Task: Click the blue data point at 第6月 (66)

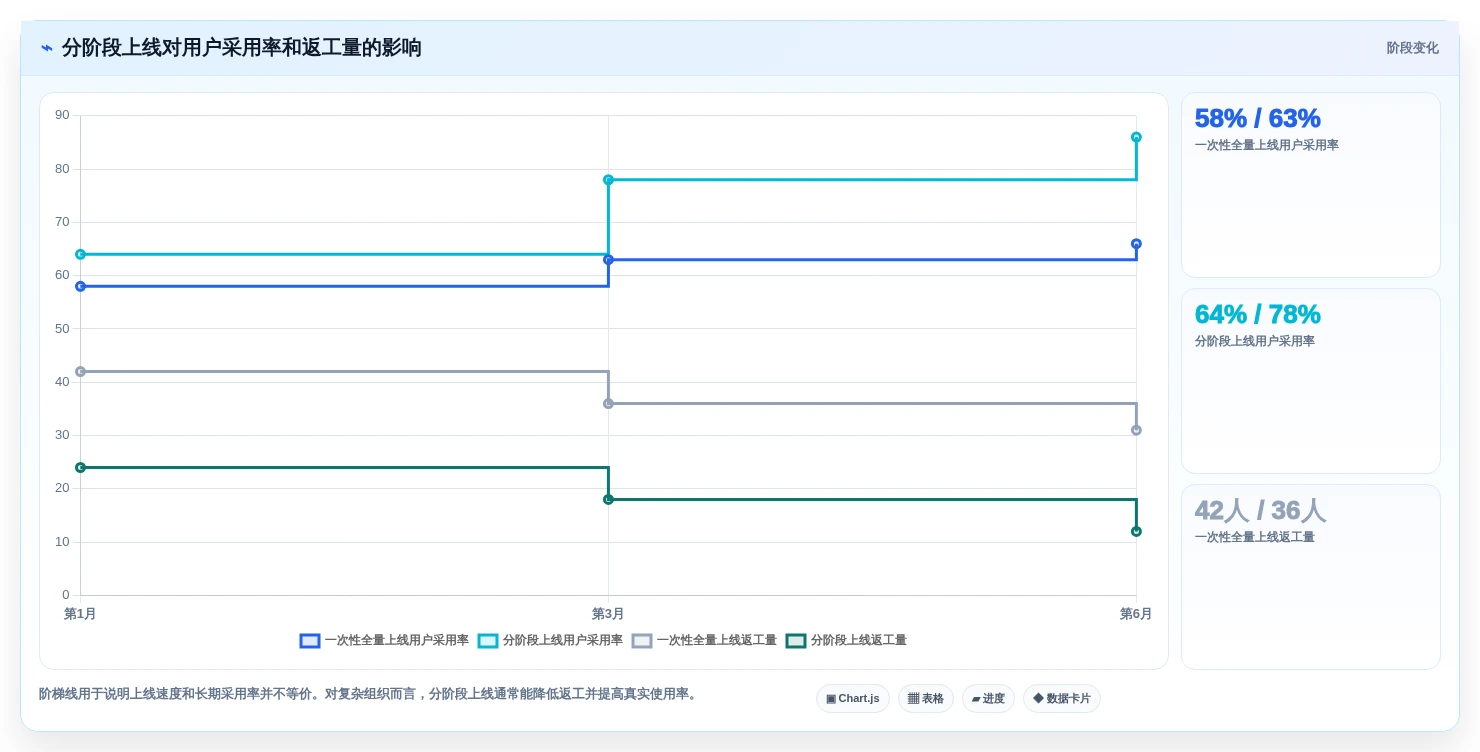Action: pyautogui.click(x=1136, y=244)
